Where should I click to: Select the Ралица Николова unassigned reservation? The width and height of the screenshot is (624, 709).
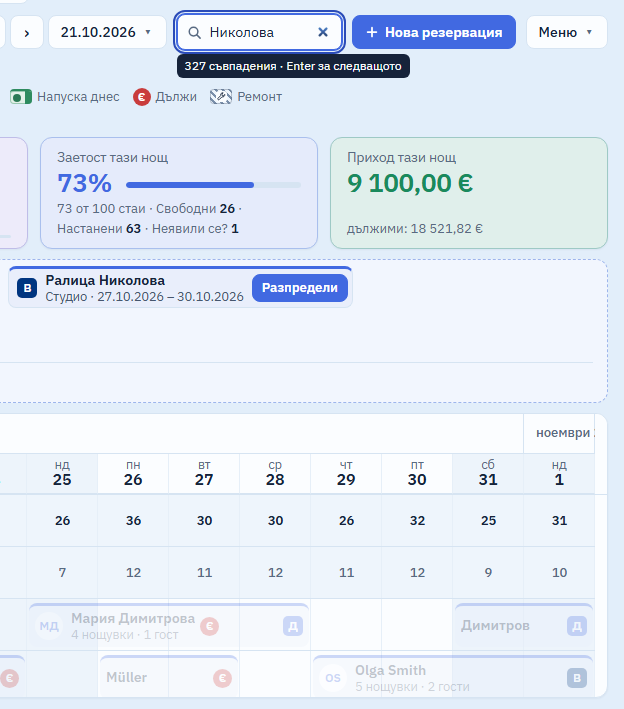180,288
